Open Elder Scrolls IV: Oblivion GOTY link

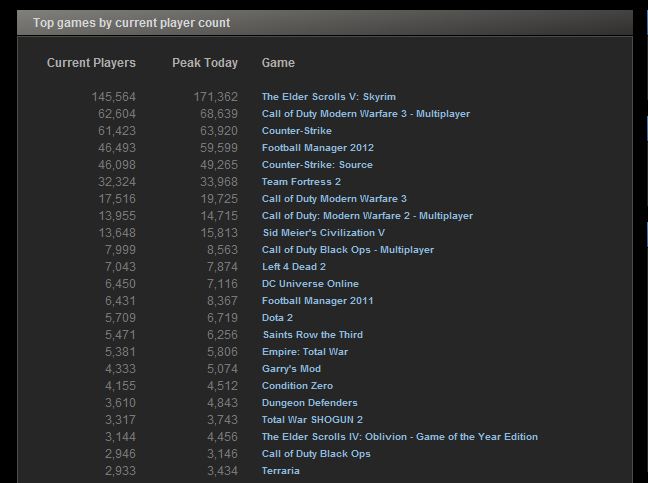pos(400,437)
